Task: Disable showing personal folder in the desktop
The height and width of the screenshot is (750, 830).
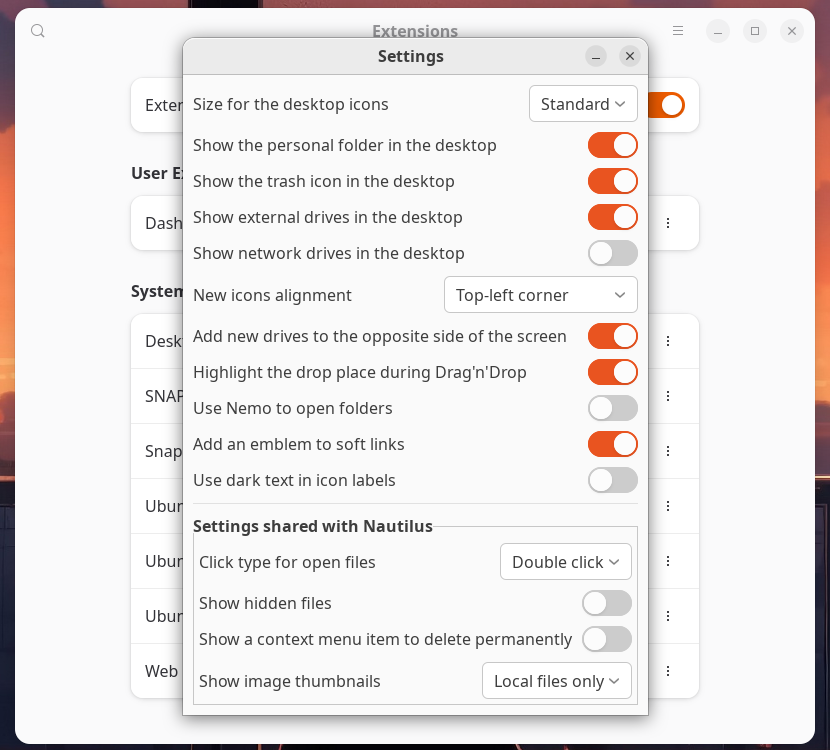Action: tap(612, 145)
